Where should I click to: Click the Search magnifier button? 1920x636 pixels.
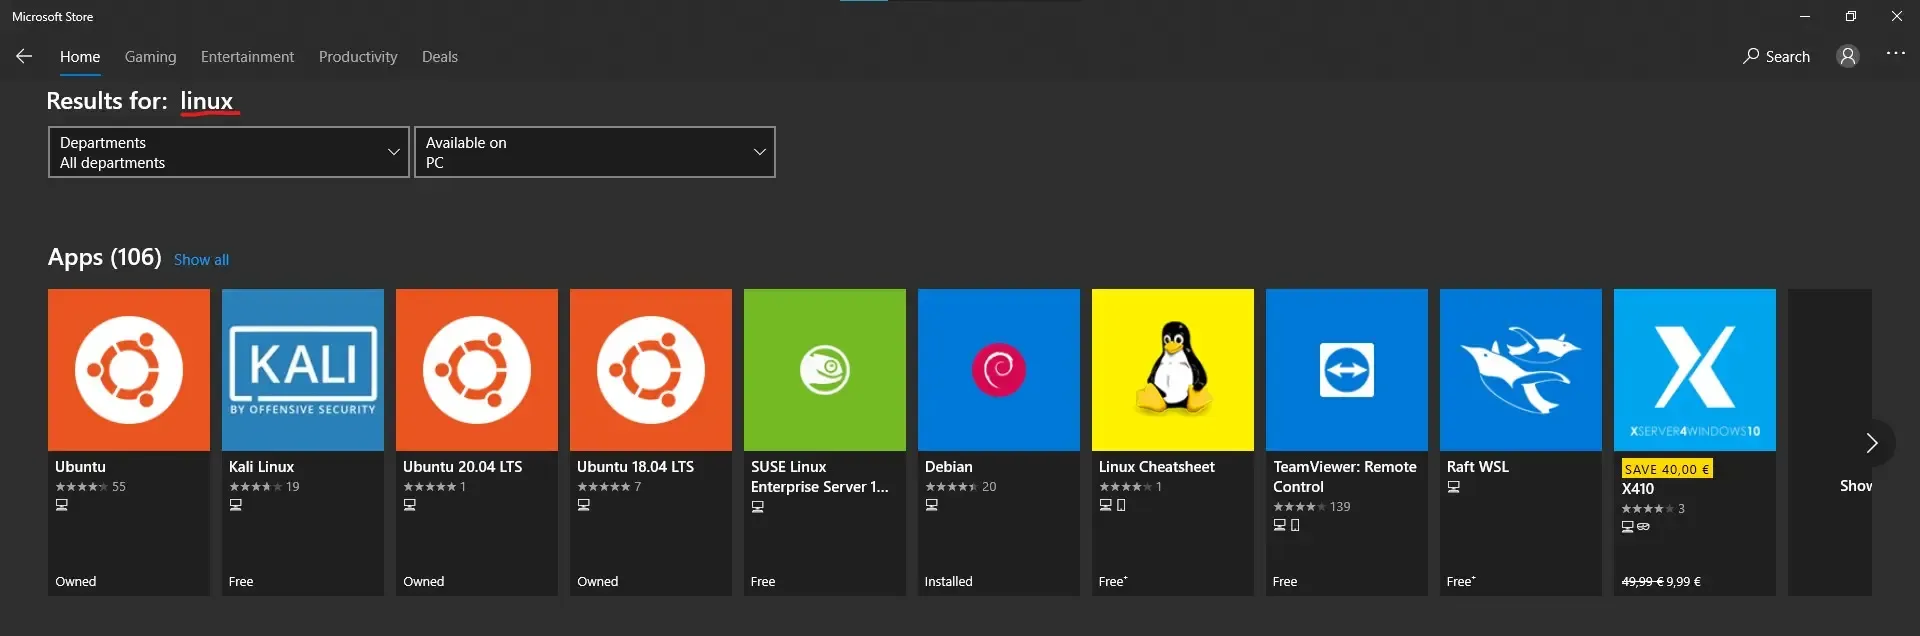pyautogui.click(x=1776, y=56)
